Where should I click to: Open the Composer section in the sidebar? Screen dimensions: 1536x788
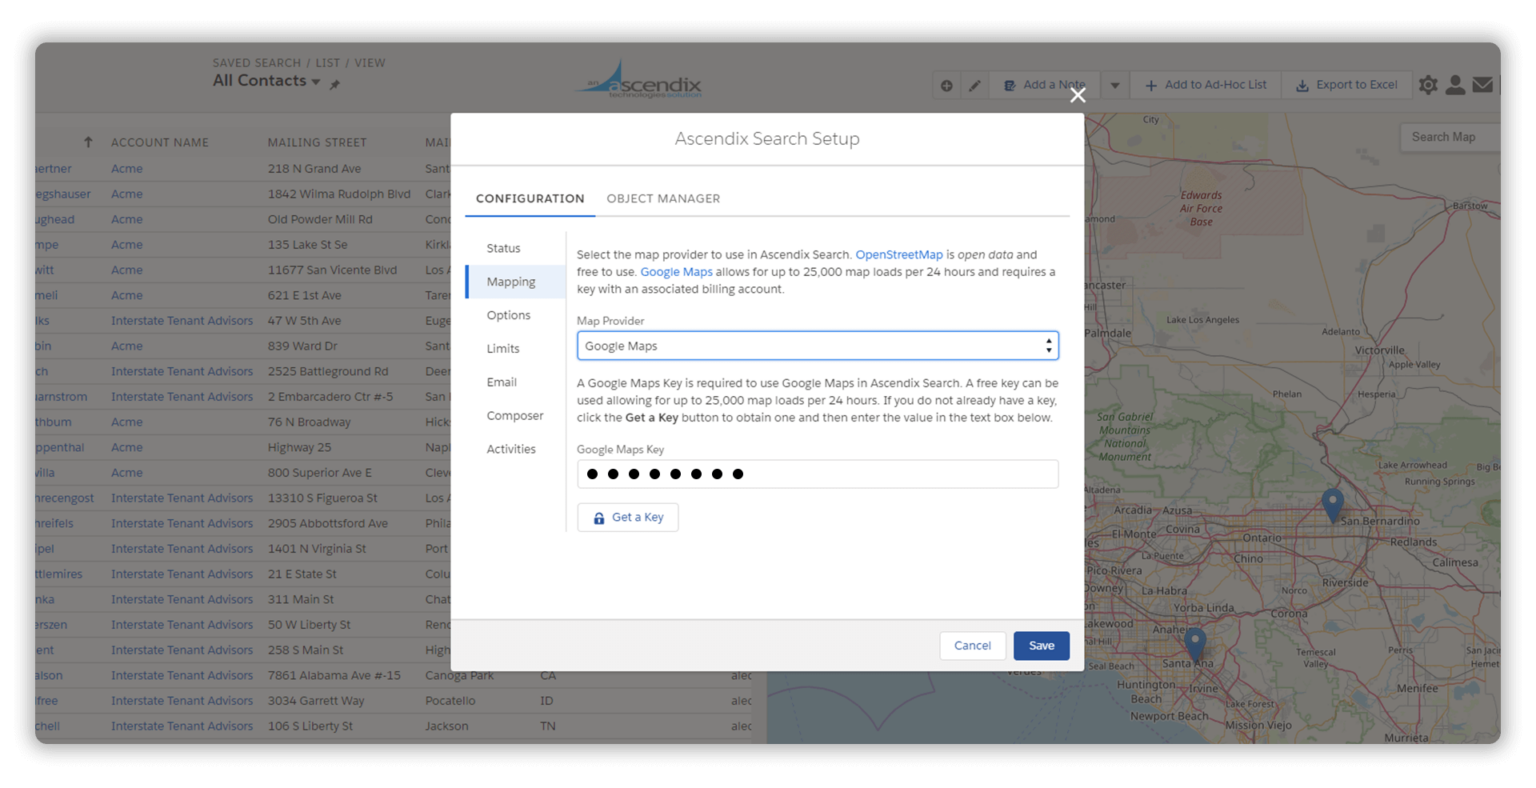coord(515,416)
